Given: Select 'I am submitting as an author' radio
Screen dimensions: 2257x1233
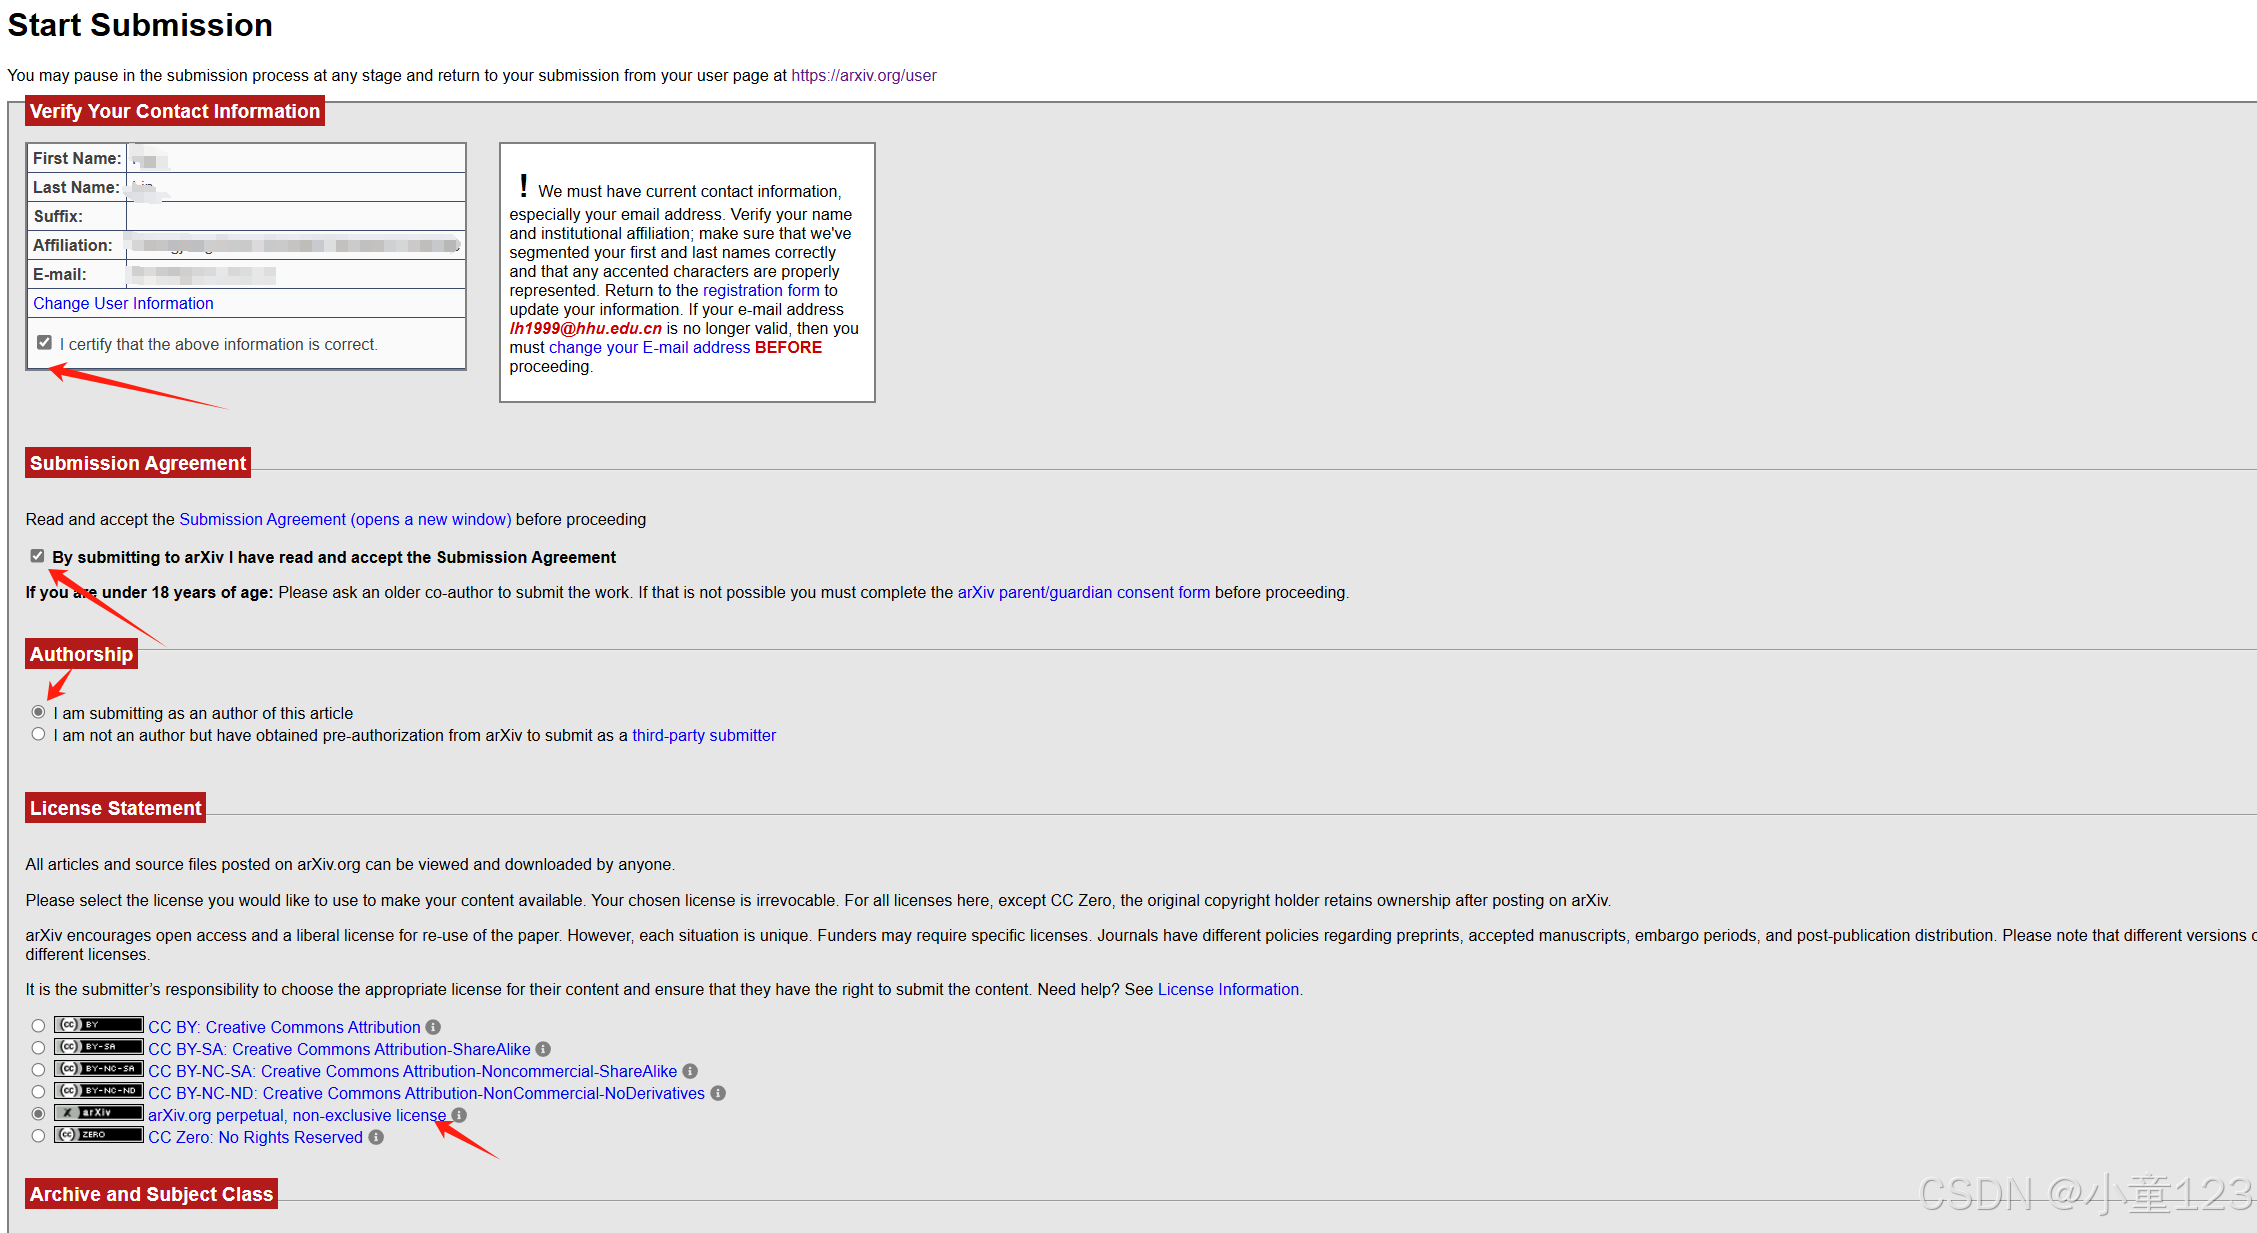Looking at the screenshot, I should (38, 712).
